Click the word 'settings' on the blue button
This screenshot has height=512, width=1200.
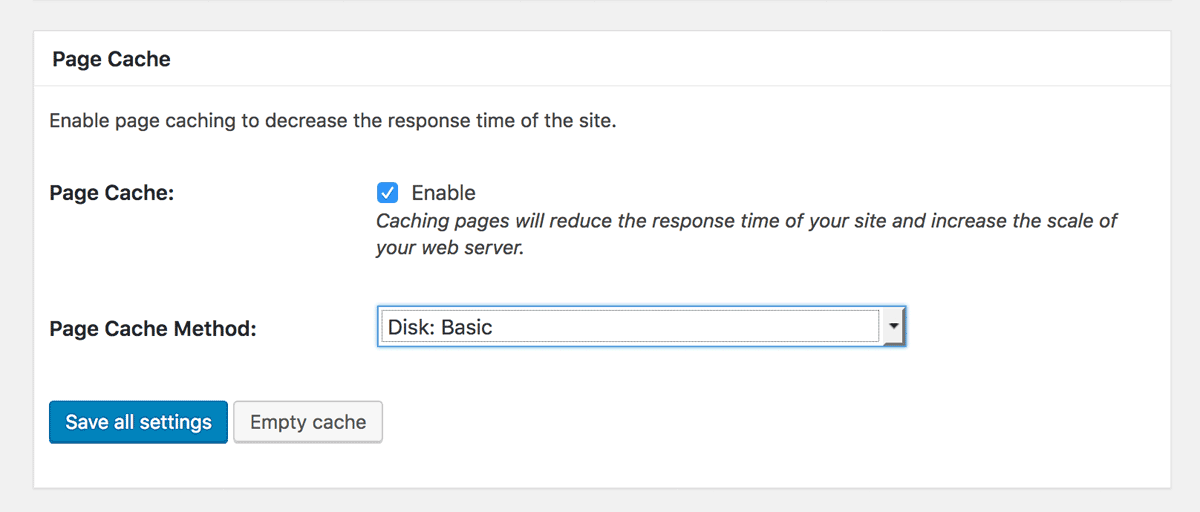point(175,422)
